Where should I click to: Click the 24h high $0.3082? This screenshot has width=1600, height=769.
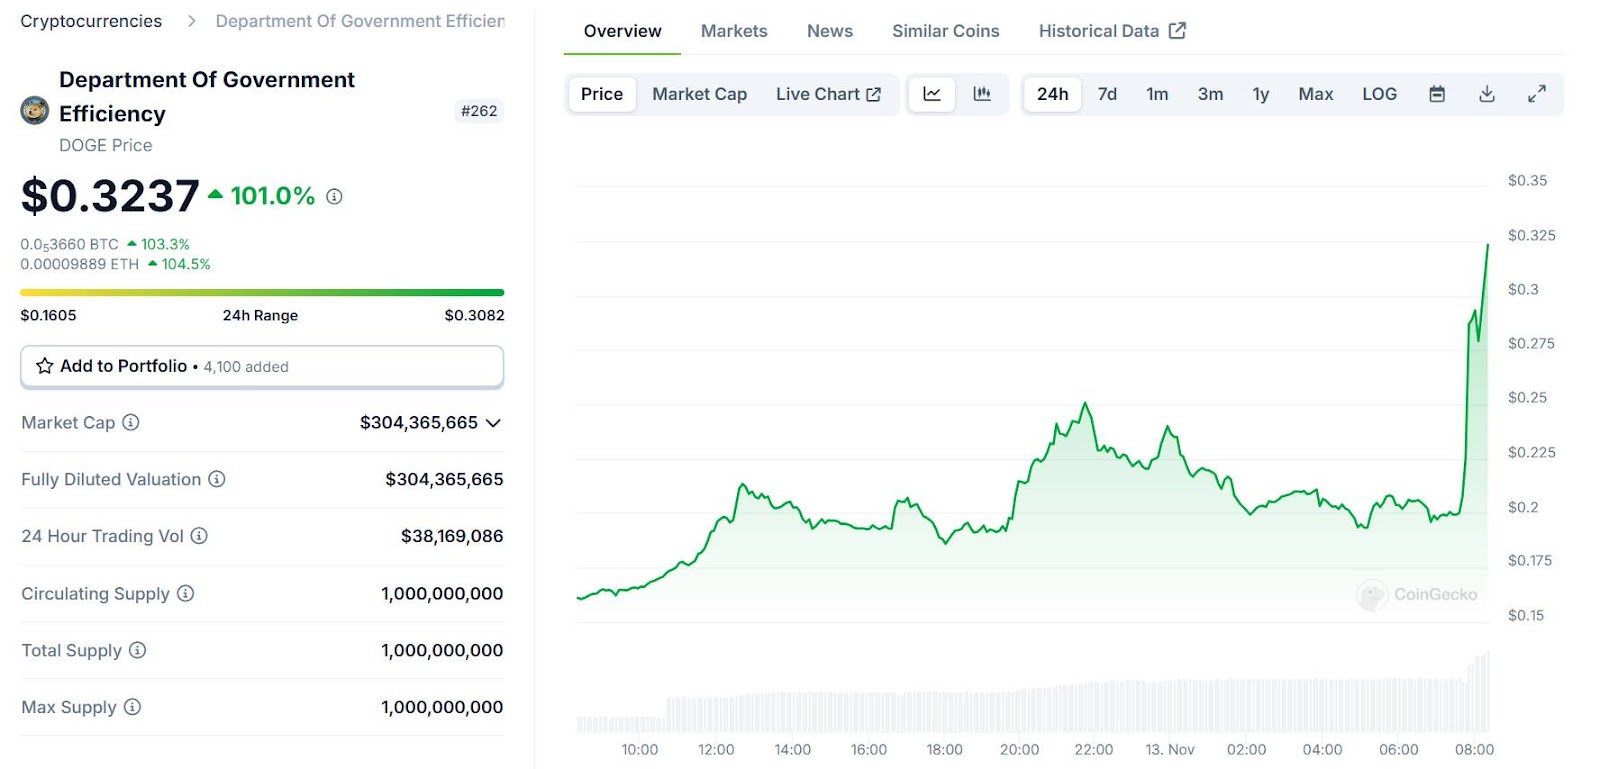tap(474, 315)
